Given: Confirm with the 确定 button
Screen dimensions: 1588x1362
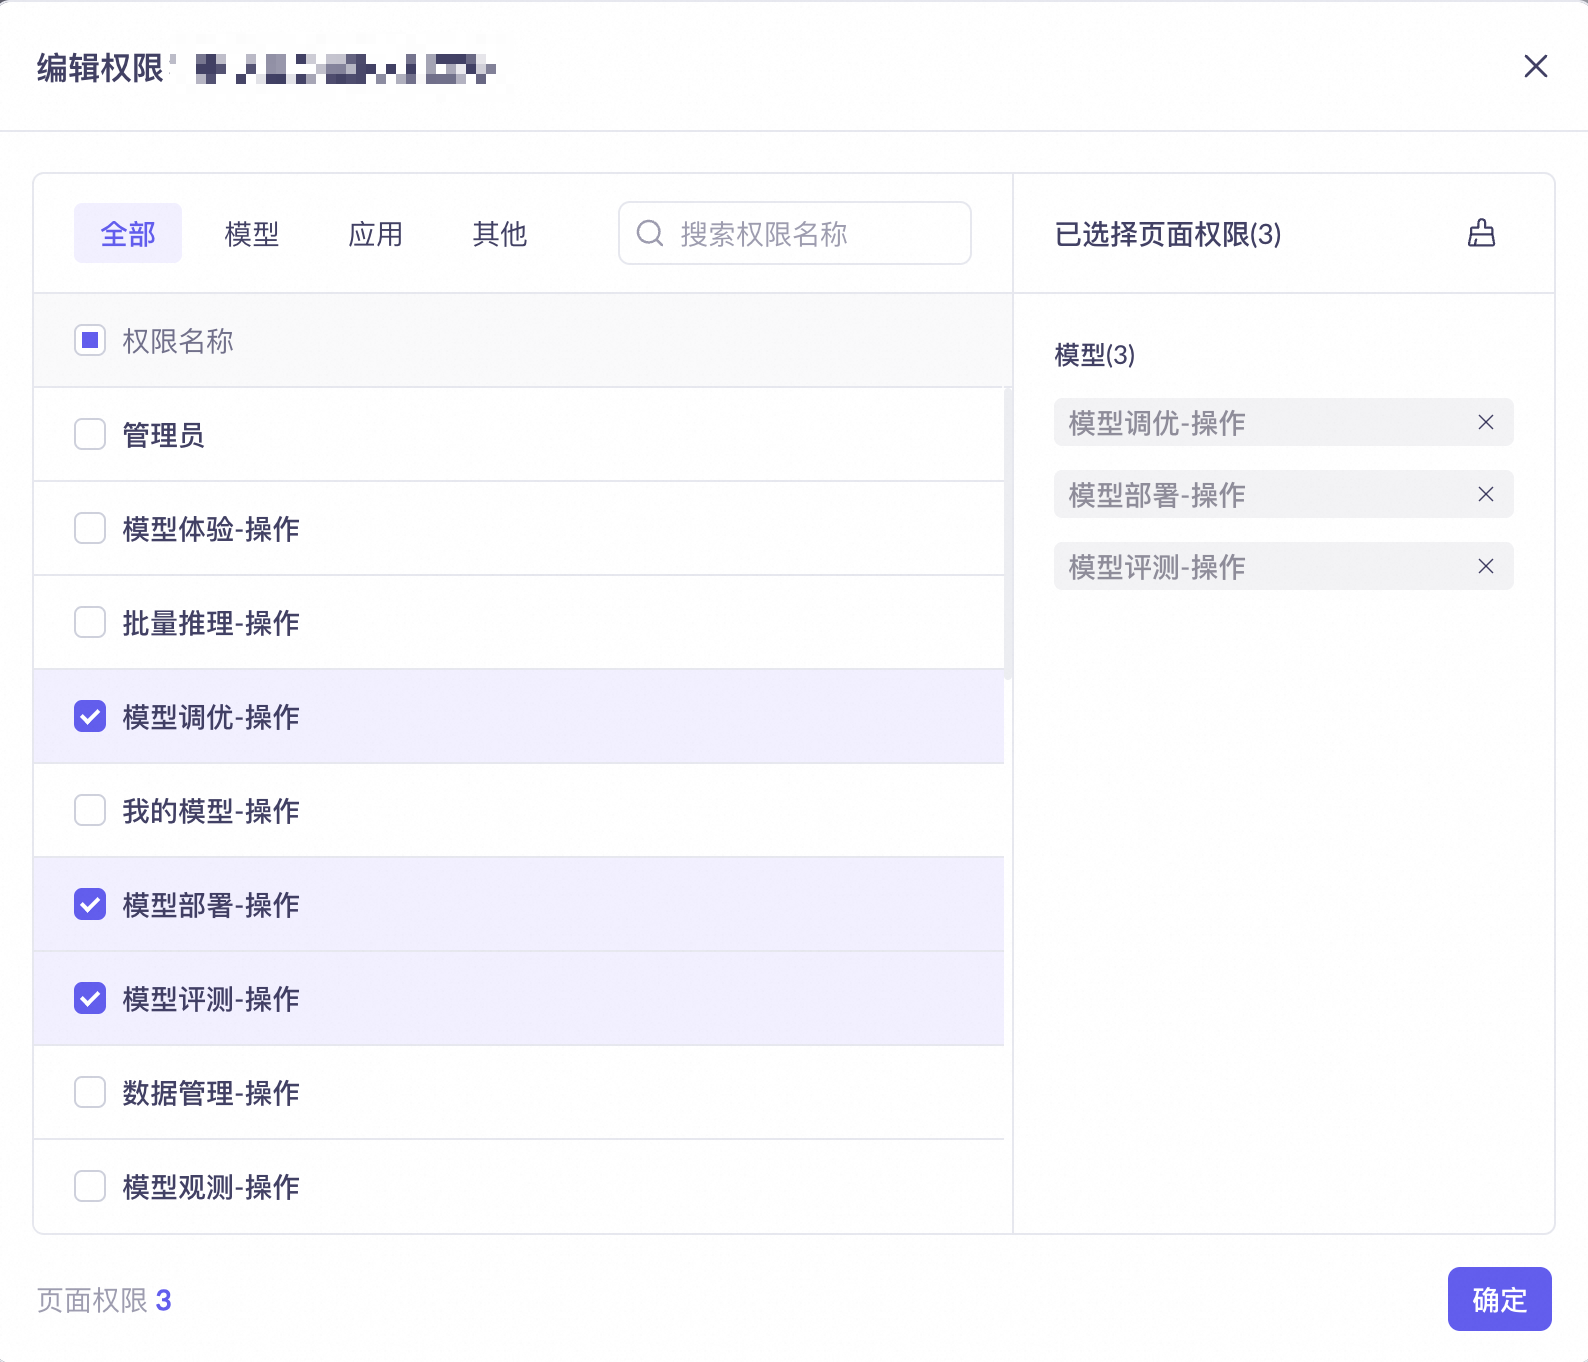Looking at the screenshot, I should 1499,1299.
